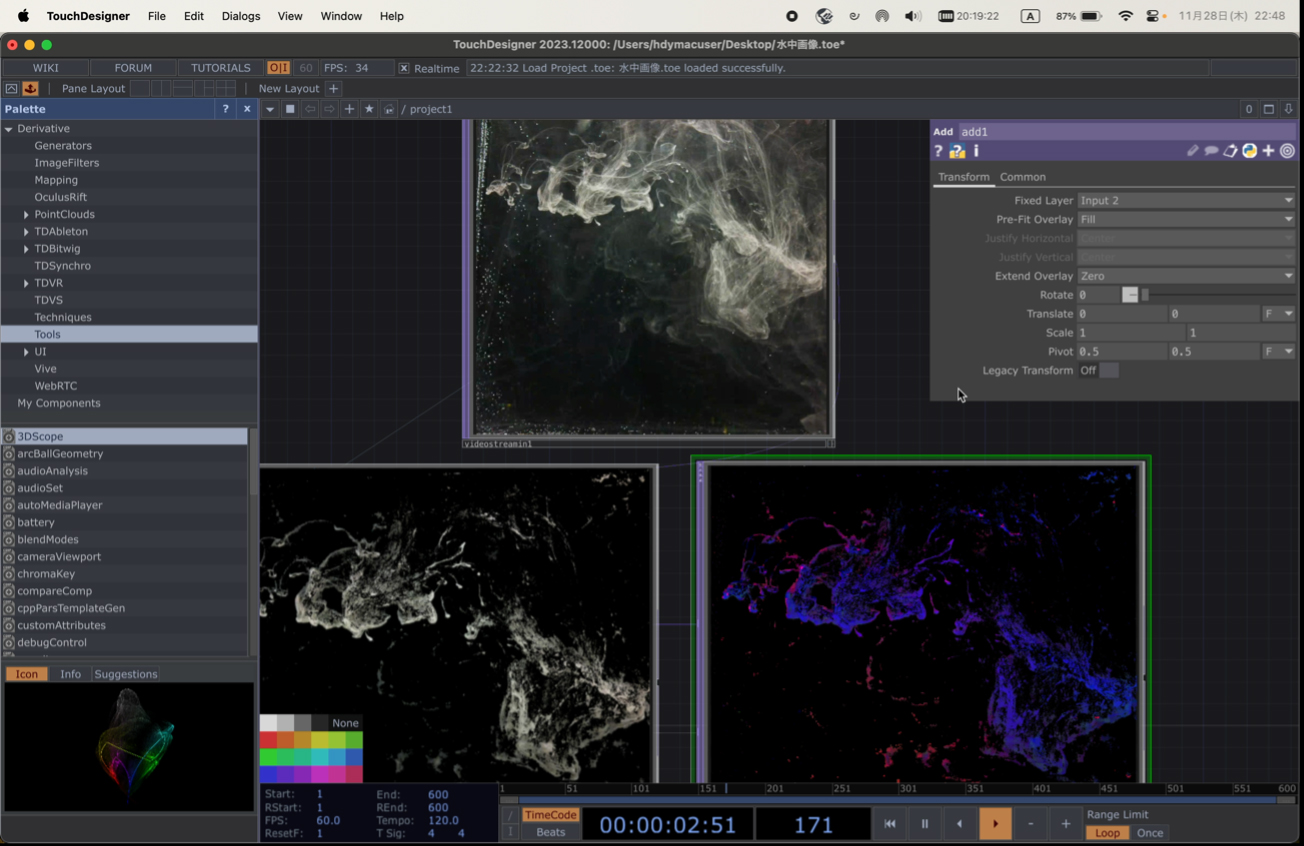Open the Dialogs menu

240,16
